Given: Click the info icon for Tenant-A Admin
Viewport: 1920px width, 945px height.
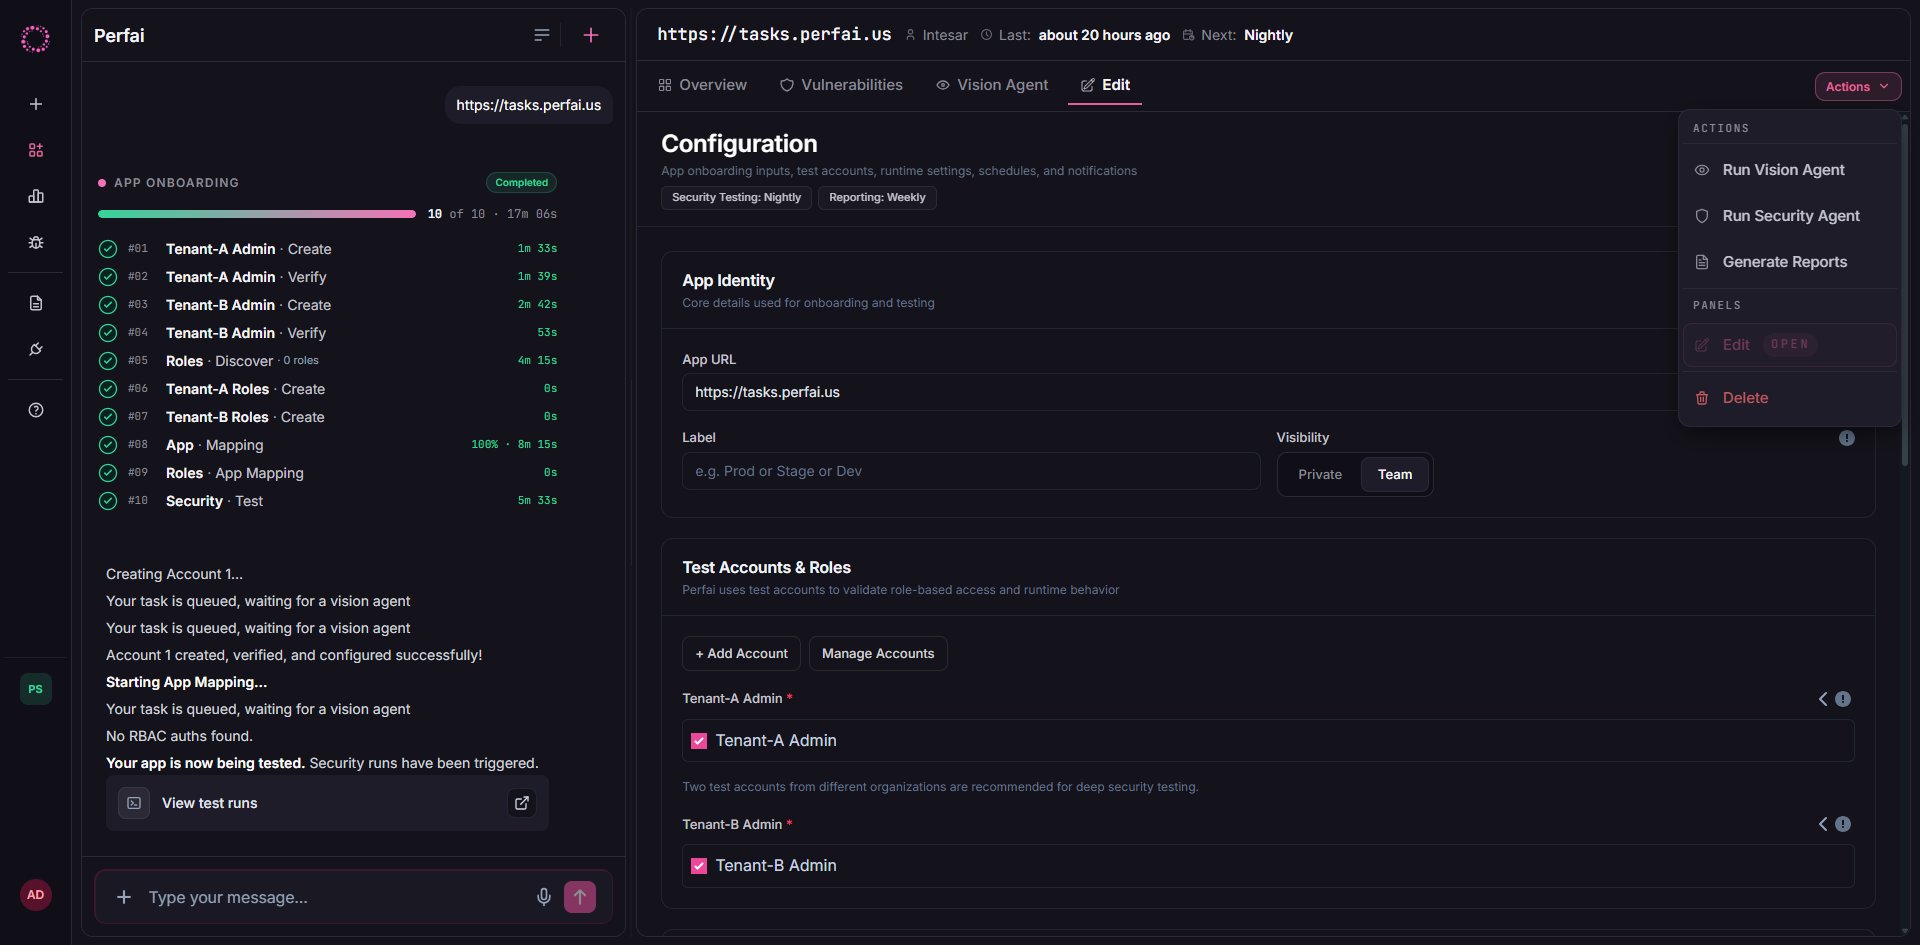Looking at the screenshot, I should [1843, 699].
